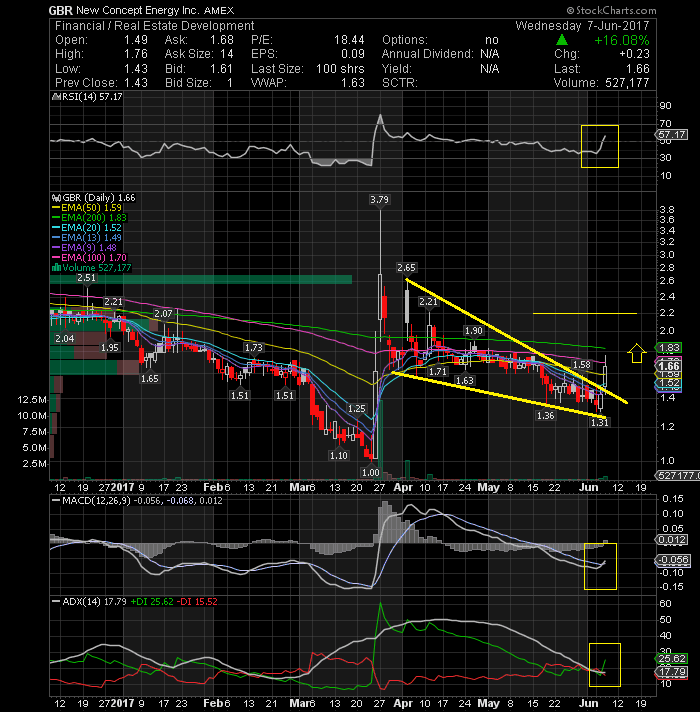Click the green up-triangle change indicator
700x712 pixels.
click(562, 40)
